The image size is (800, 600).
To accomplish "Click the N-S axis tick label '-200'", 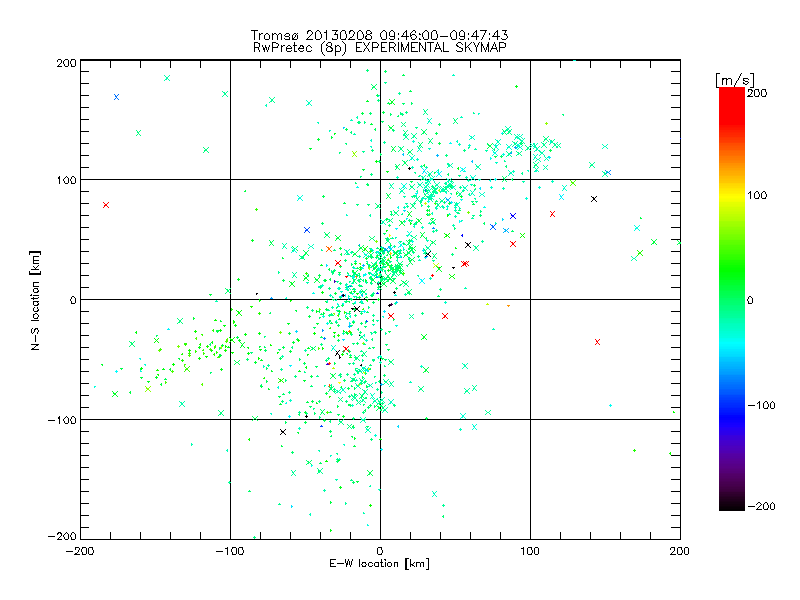I will click(x=62, y=536).
